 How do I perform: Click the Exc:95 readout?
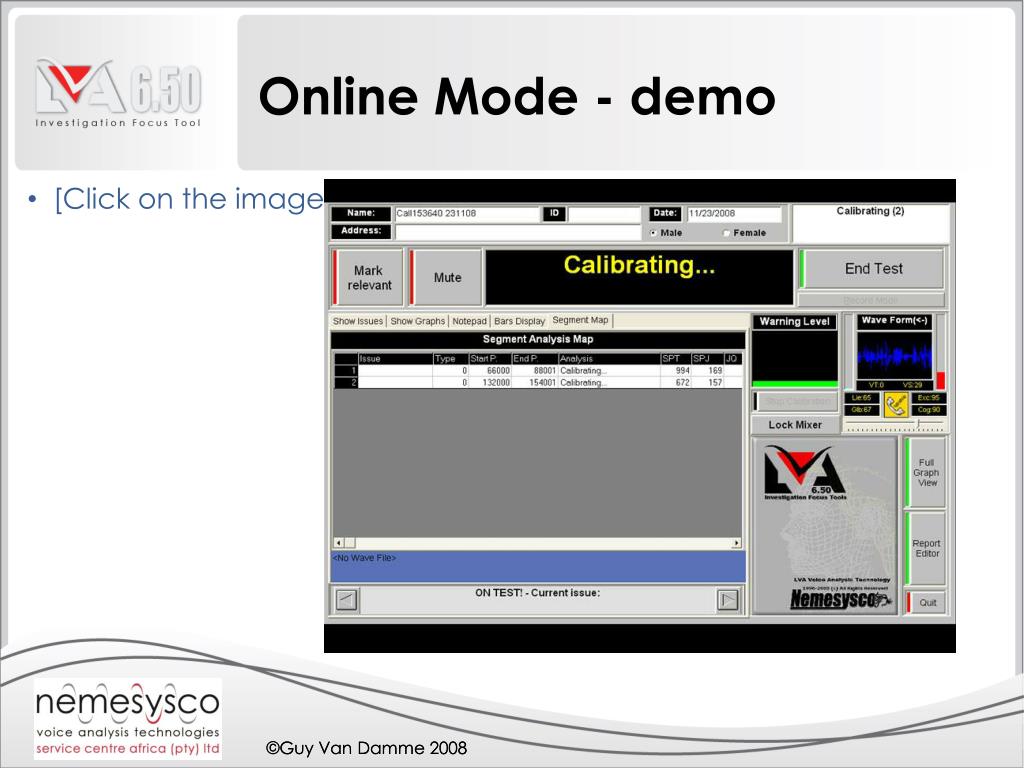927,398
